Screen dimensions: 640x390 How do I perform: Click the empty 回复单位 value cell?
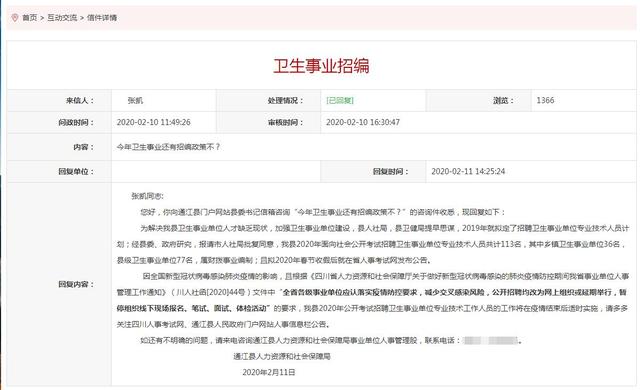[x=216, y=171]
